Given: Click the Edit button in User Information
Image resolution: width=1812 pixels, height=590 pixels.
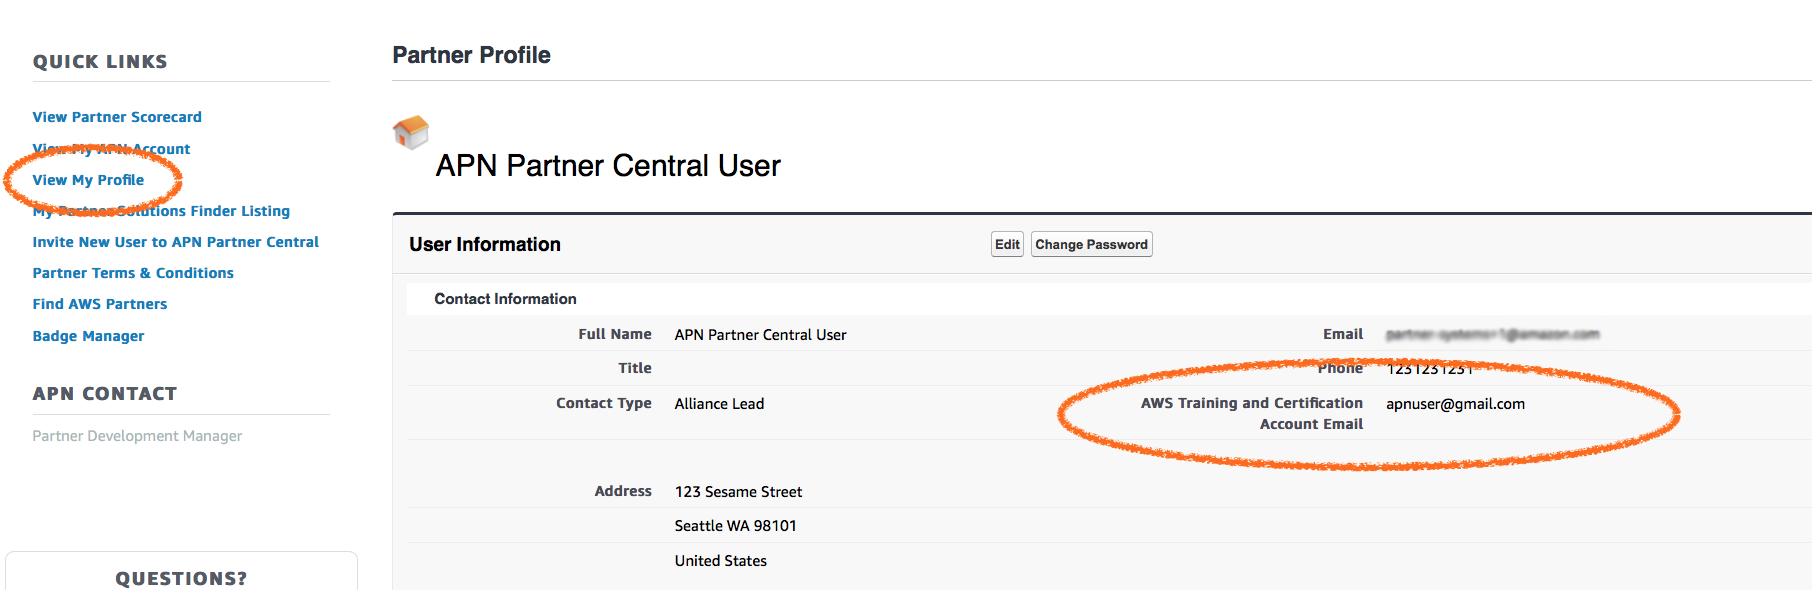Looking at the screenshot, I should pos(1007,244).
